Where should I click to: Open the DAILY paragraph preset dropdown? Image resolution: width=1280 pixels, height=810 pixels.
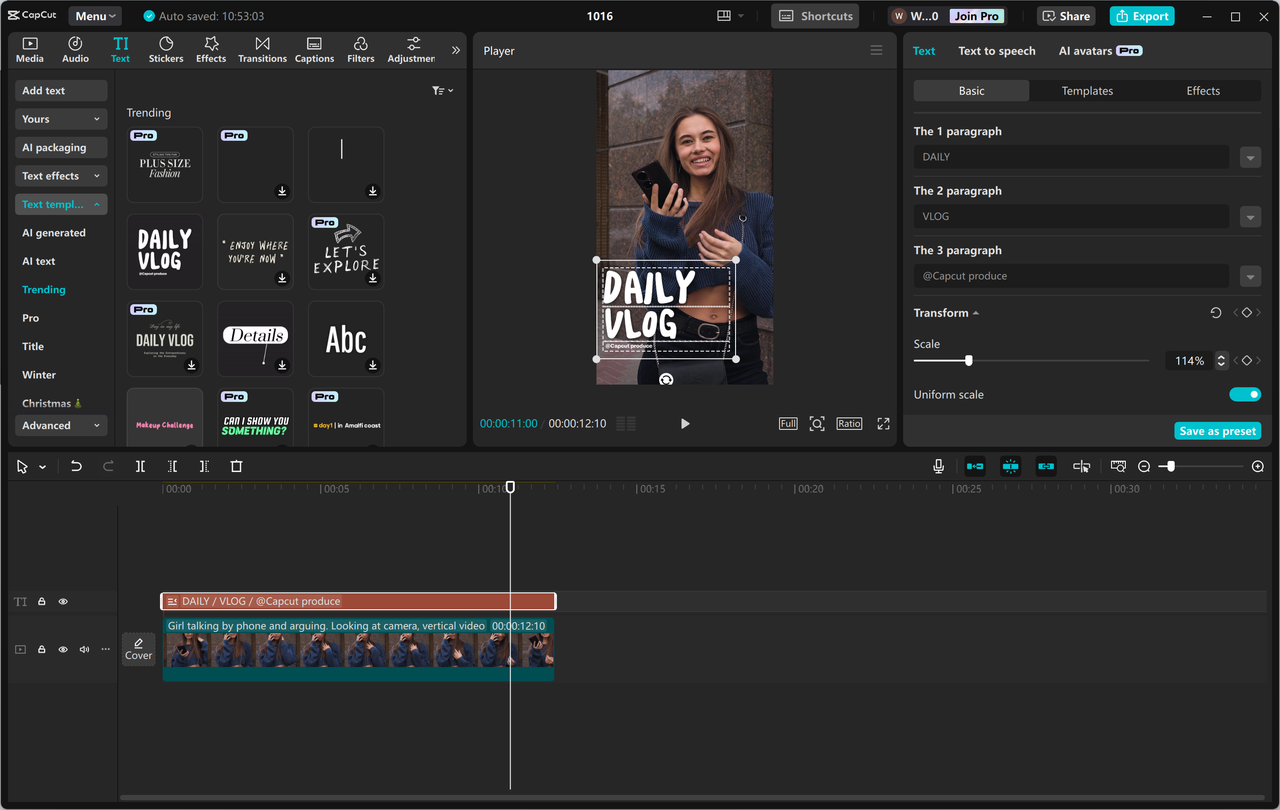coord(1250,157)
